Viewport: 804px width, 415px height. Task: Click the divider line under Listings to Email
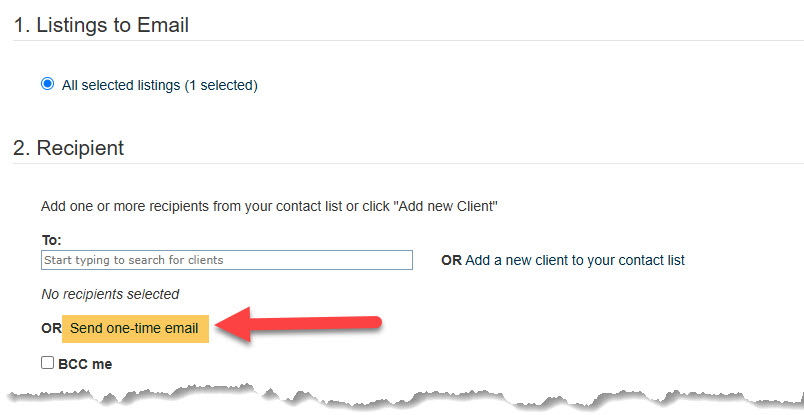pos(408,41)
